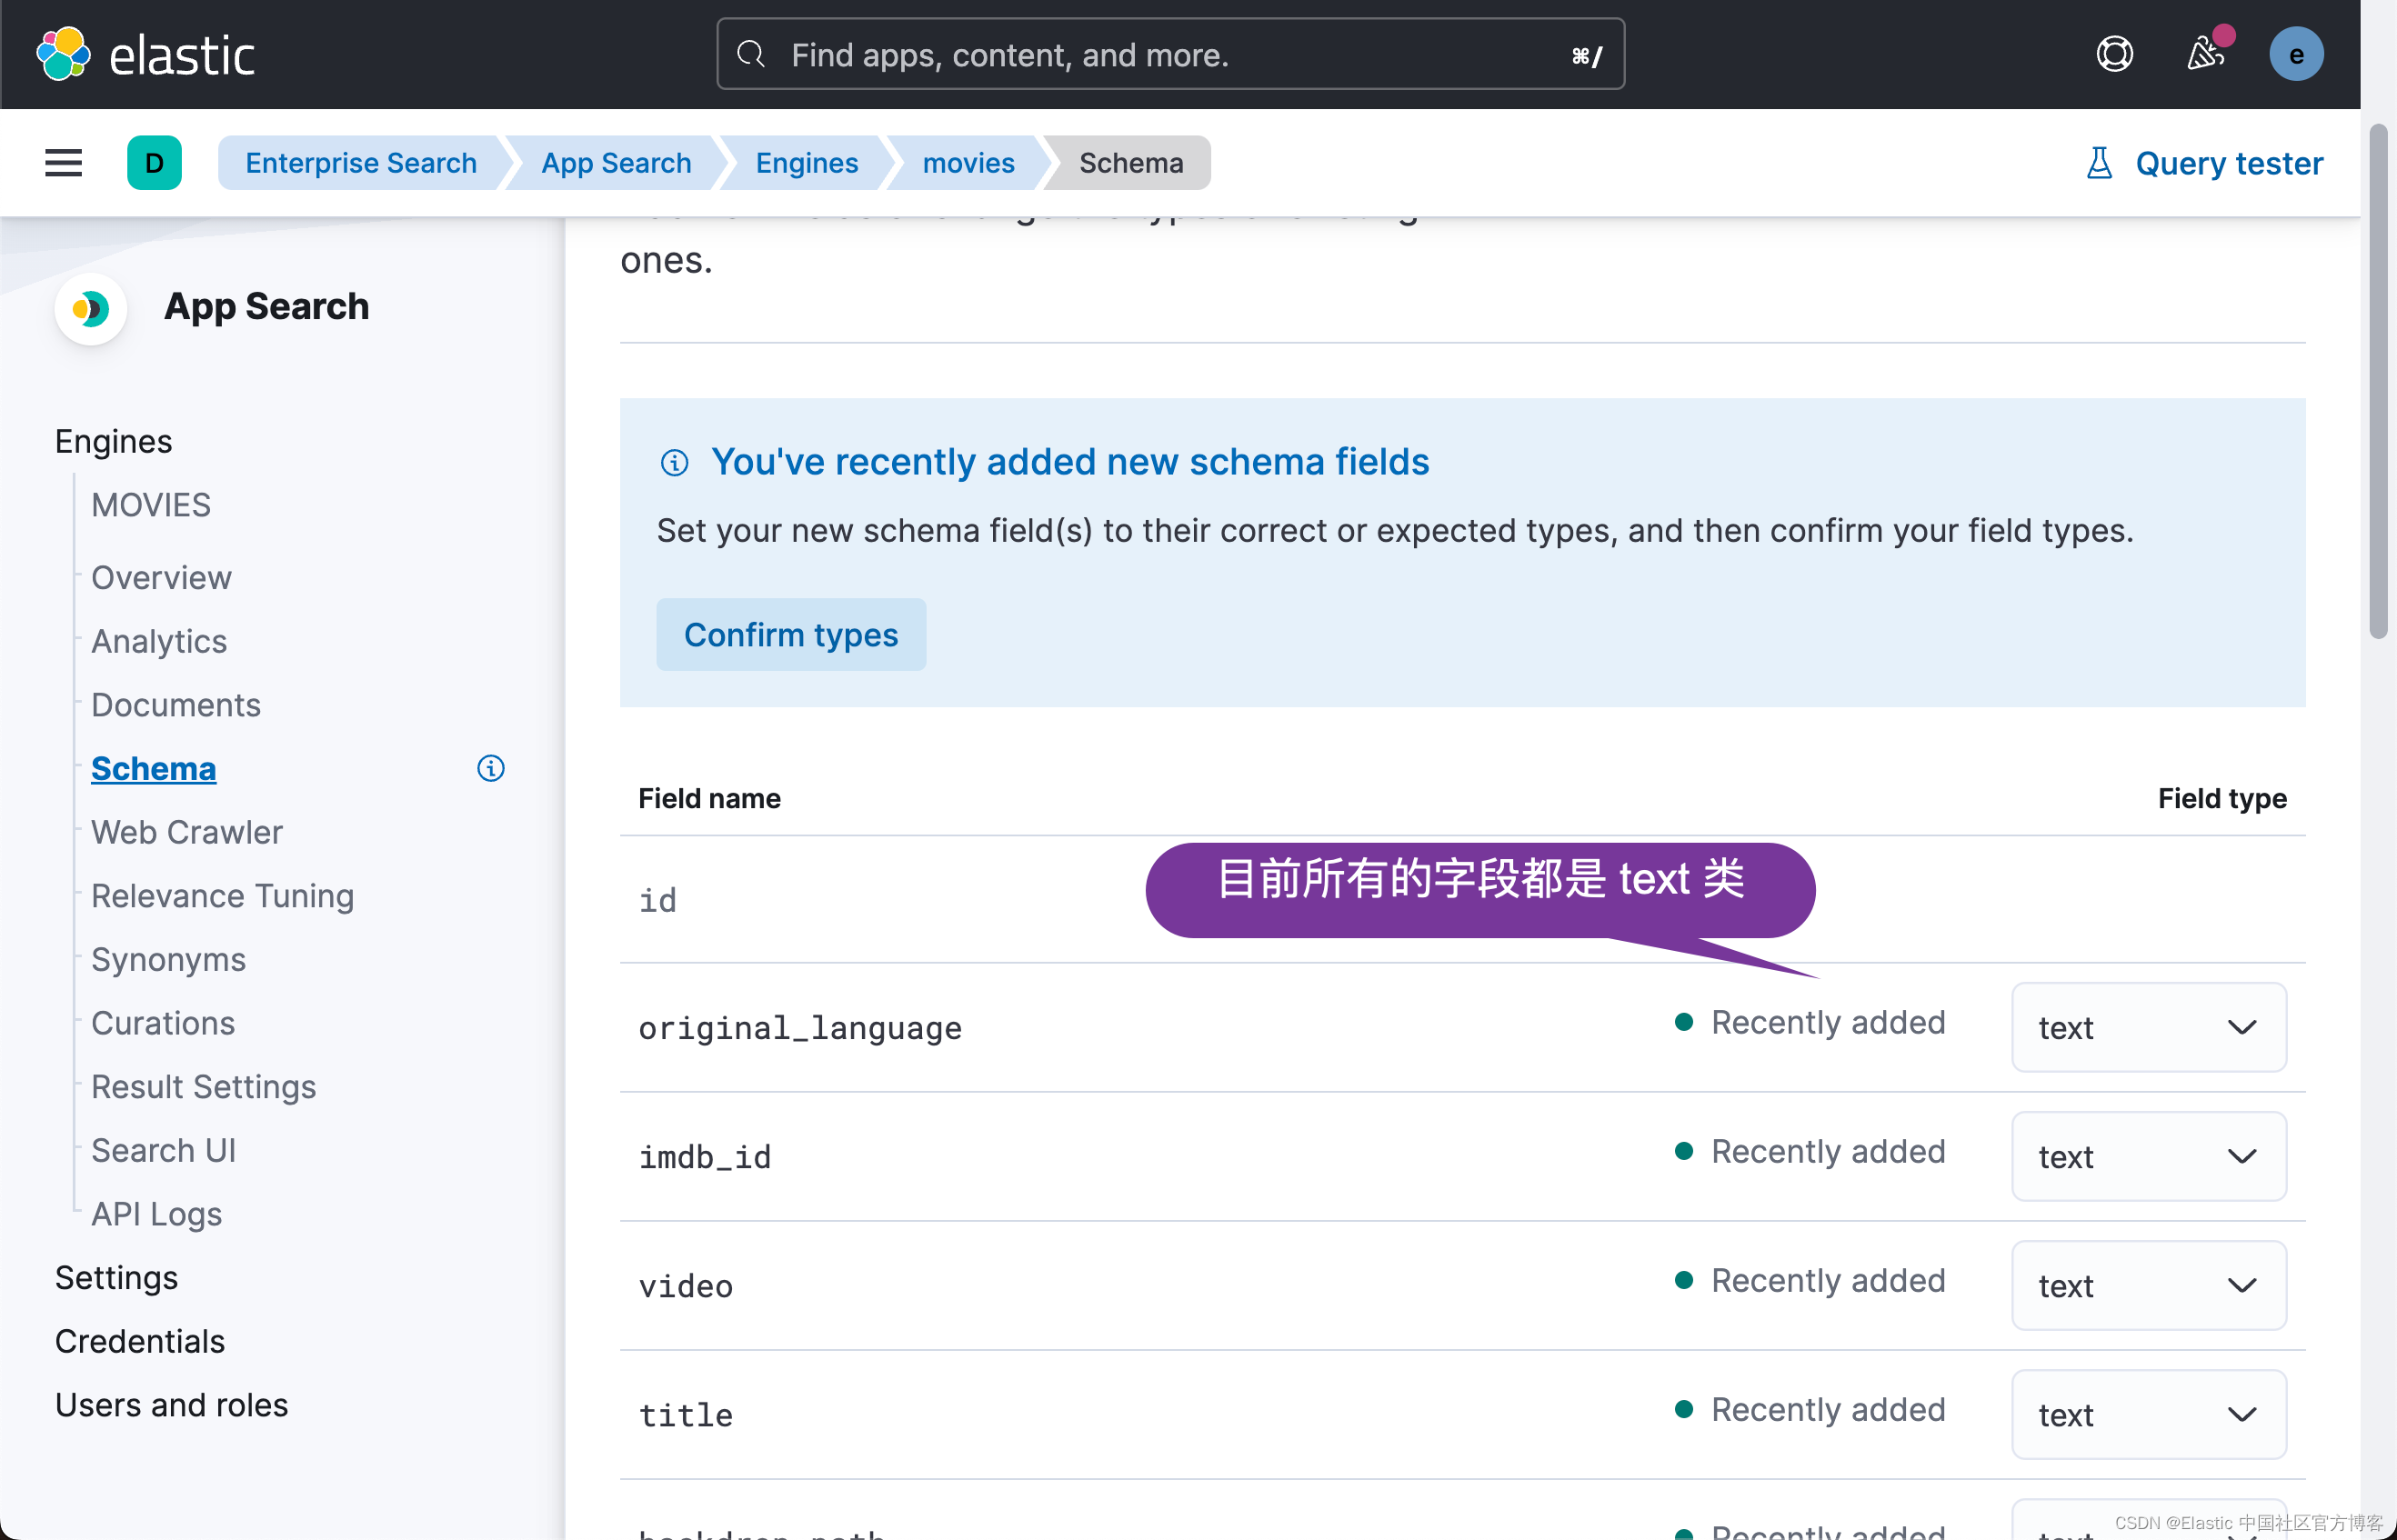Open the Documents page
The image size is (2397, 1540).
(x=176, y=705)
